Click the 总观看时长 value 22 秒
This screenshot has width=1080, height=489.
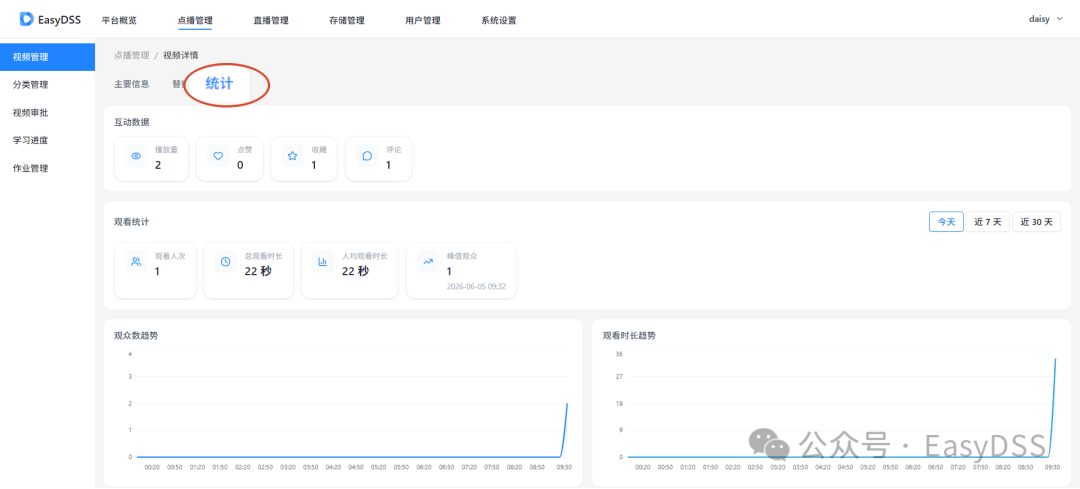pos(258,271)
